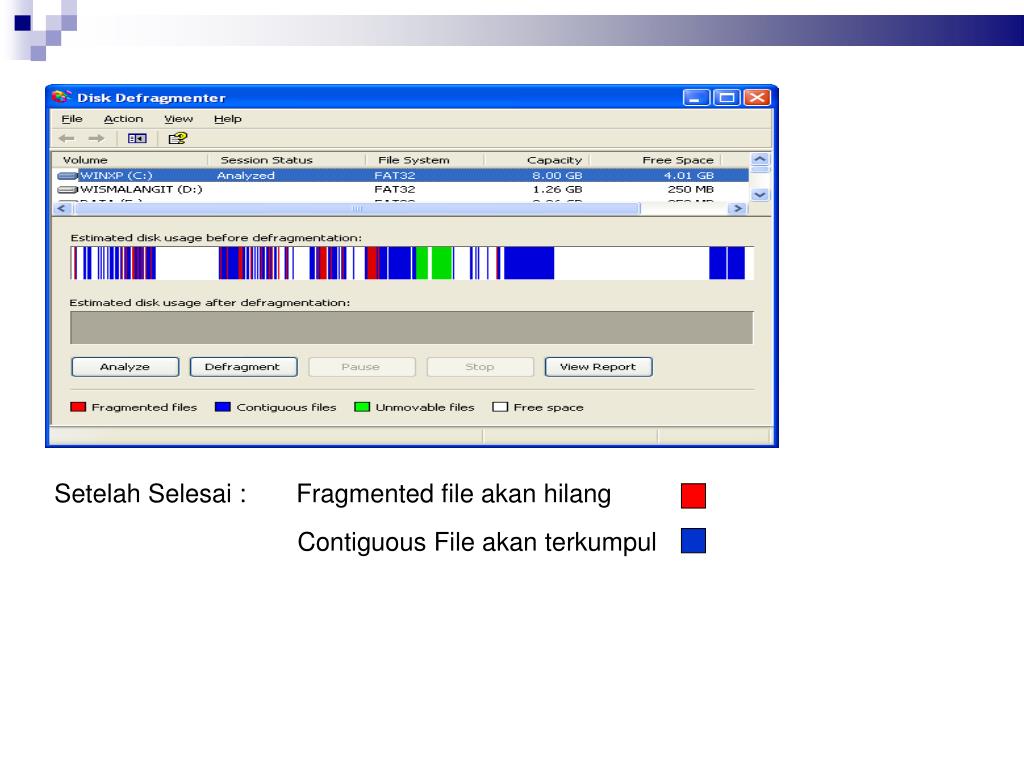Click the Stop button
This screenshot has width=1024, height=768.
click(x=480, y=367)
